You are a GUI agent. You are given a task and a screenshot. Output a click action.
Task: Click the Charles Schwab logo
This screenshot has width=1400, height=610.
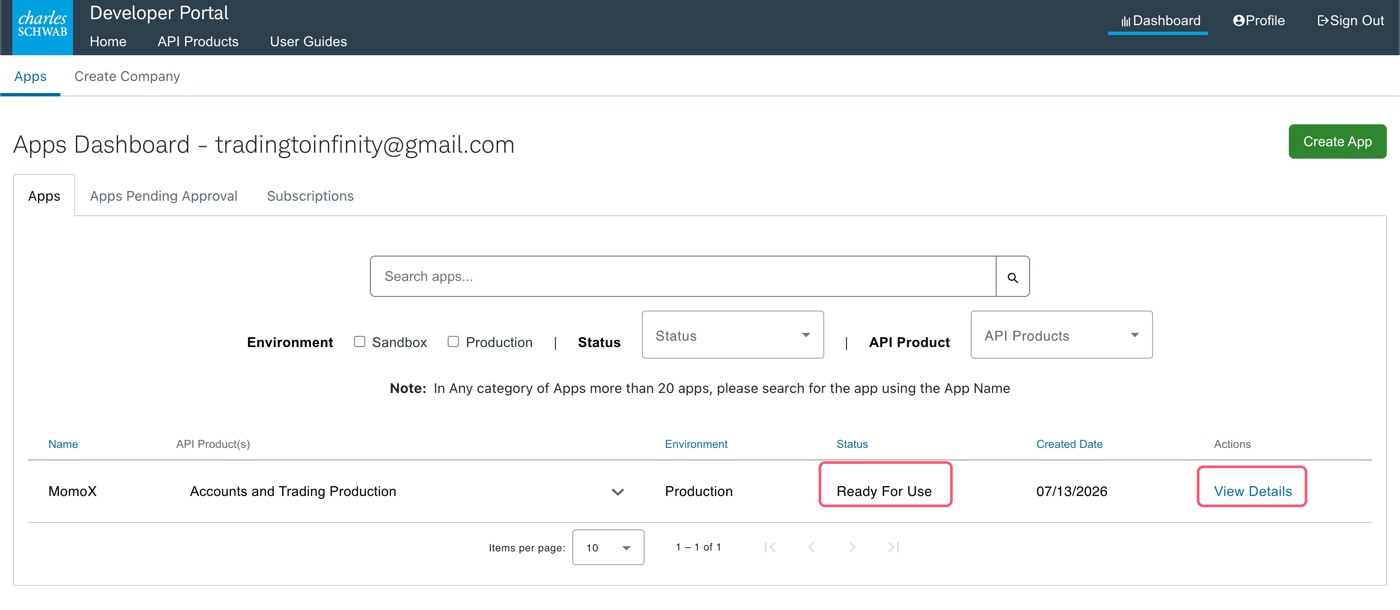pyautogui.click(x=43, y=27)
